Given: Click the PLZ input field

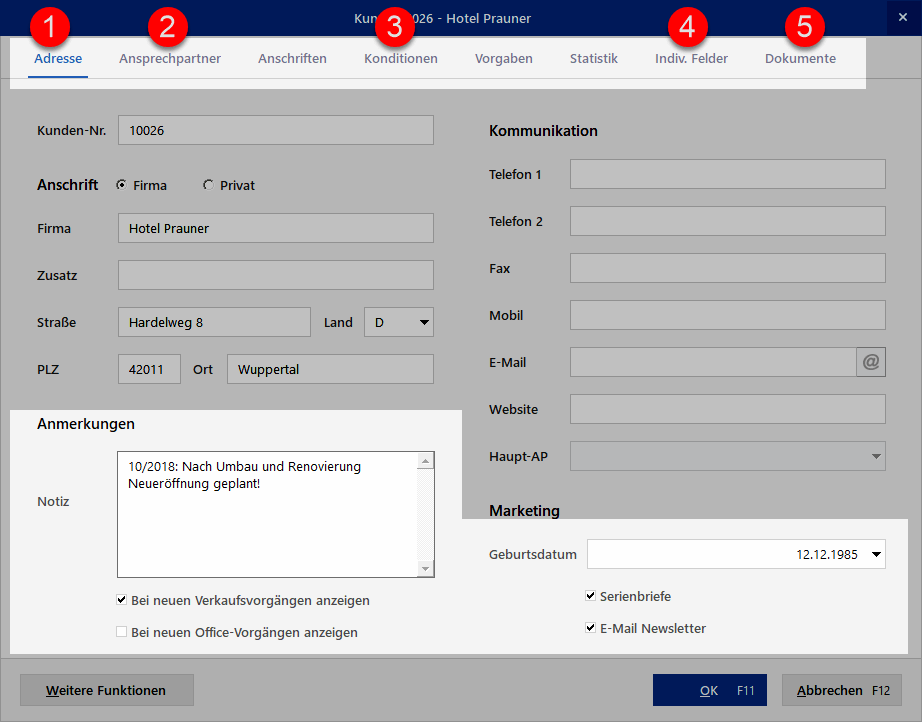Looking at the screenshot, I should (x=149, y=369).
